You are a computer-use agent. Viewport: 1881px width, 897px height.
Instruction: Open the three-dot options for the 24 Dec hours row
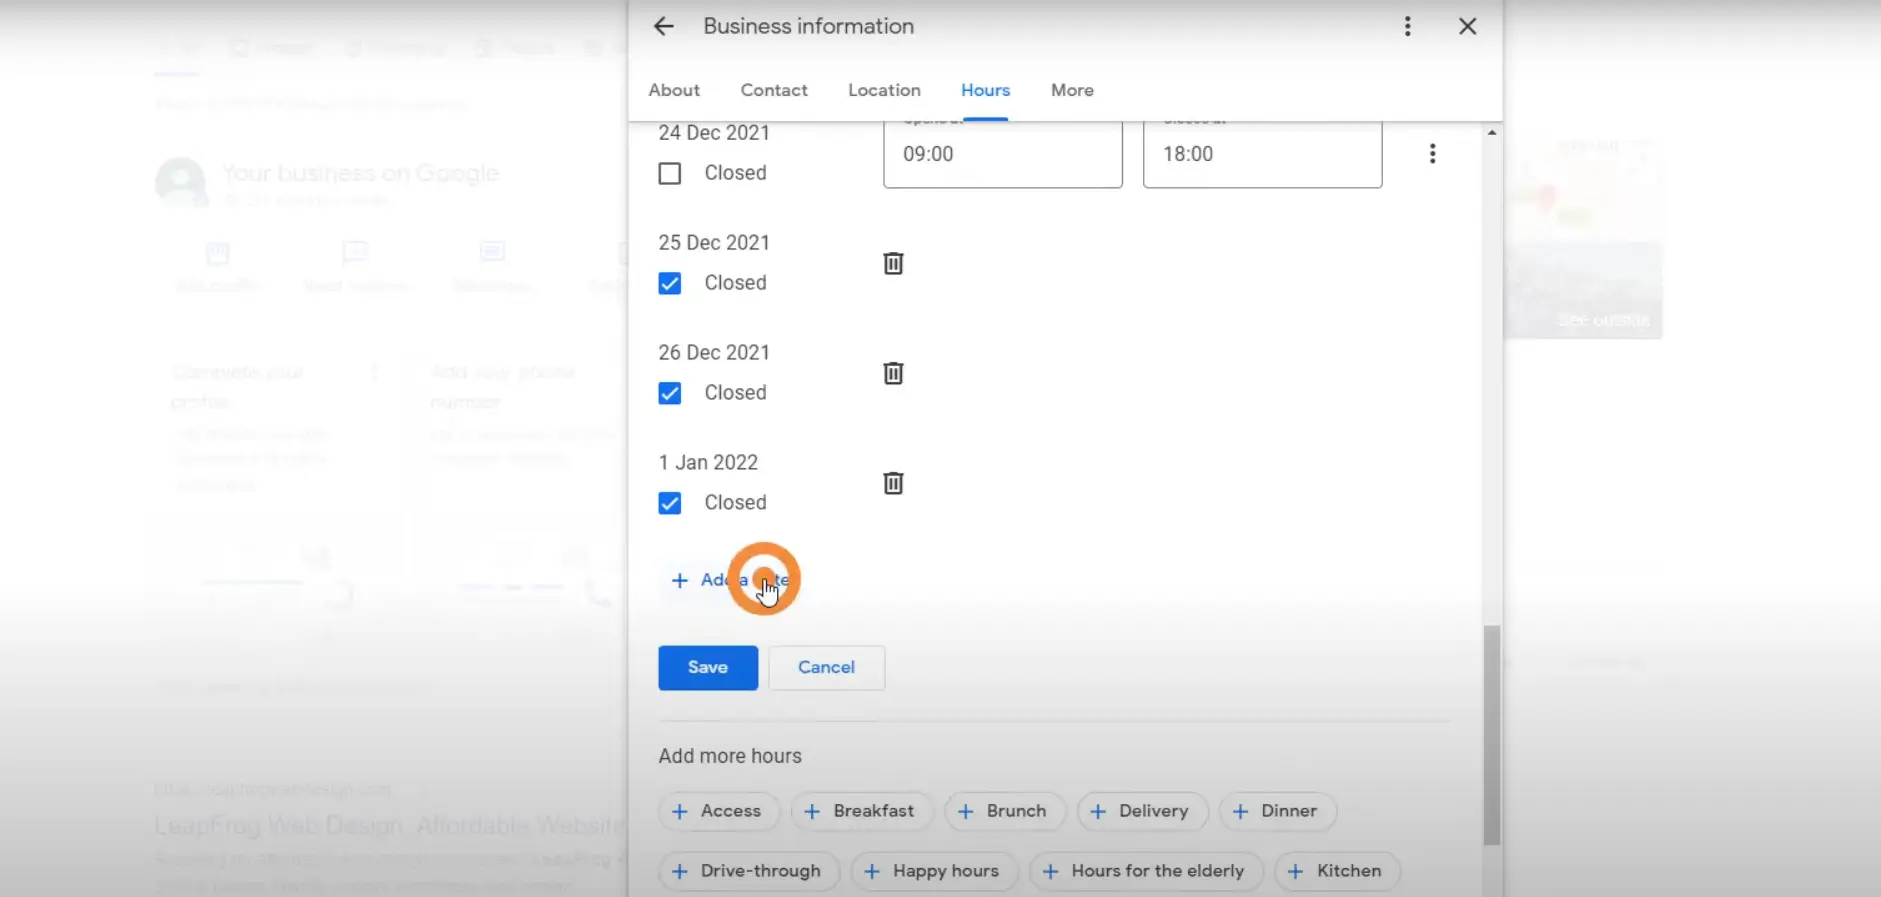pos(1432,154)
